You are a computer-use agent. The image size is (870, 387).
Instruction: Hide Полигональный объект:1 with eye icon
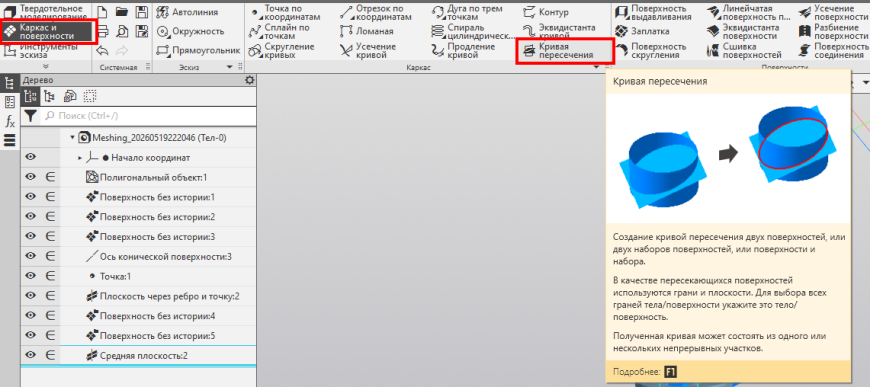(31, 178)
